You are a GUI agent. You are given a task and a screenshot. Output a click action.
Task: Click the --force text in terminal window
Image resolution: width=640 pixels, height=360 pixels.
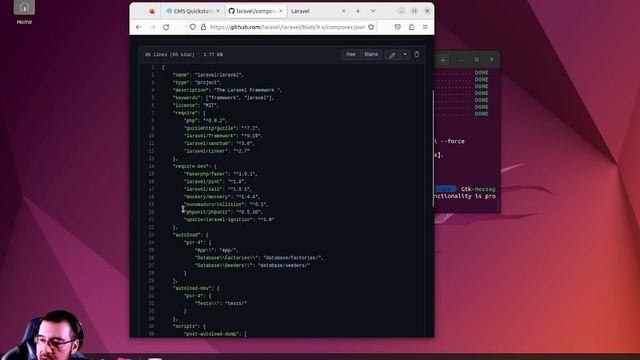point(452,141)
